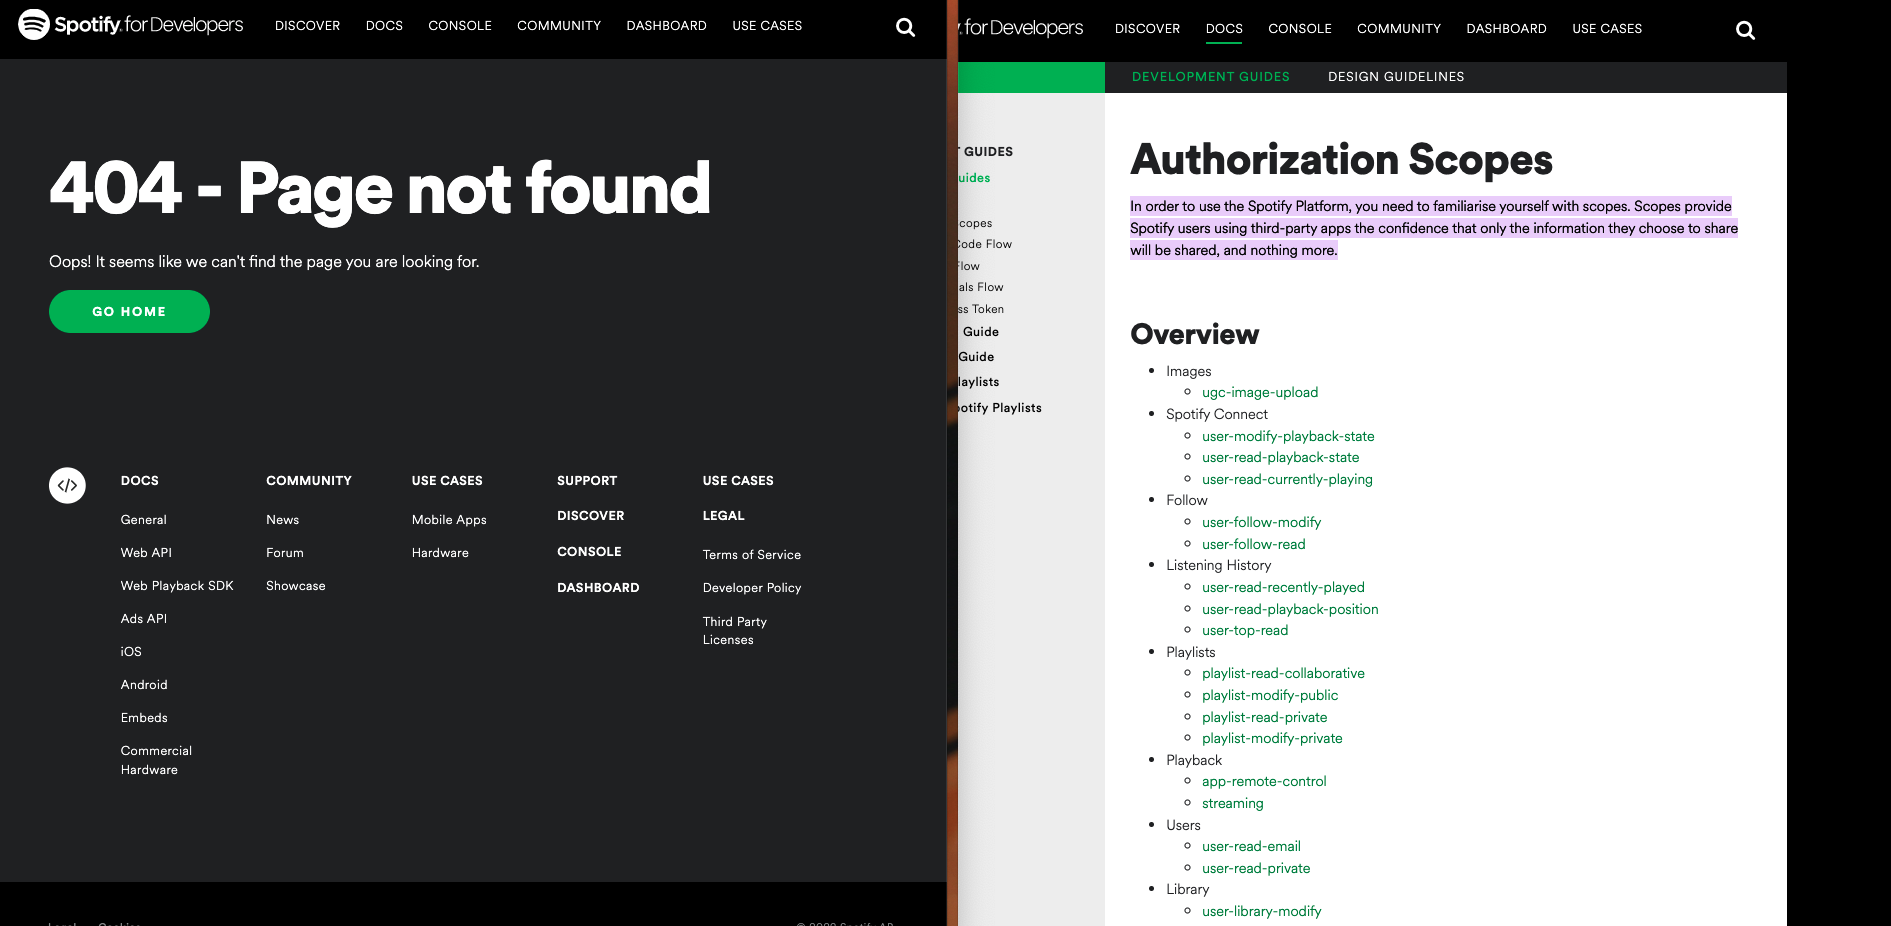
Task: Open the Mobile Apps footer link
Action: click(x=449, y=520)
